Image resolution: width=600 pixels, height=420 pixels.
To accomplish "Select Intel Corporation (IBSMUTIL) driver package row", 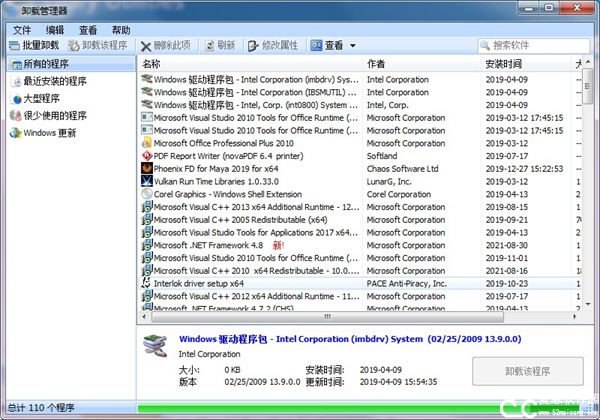I will click(360, 92).
